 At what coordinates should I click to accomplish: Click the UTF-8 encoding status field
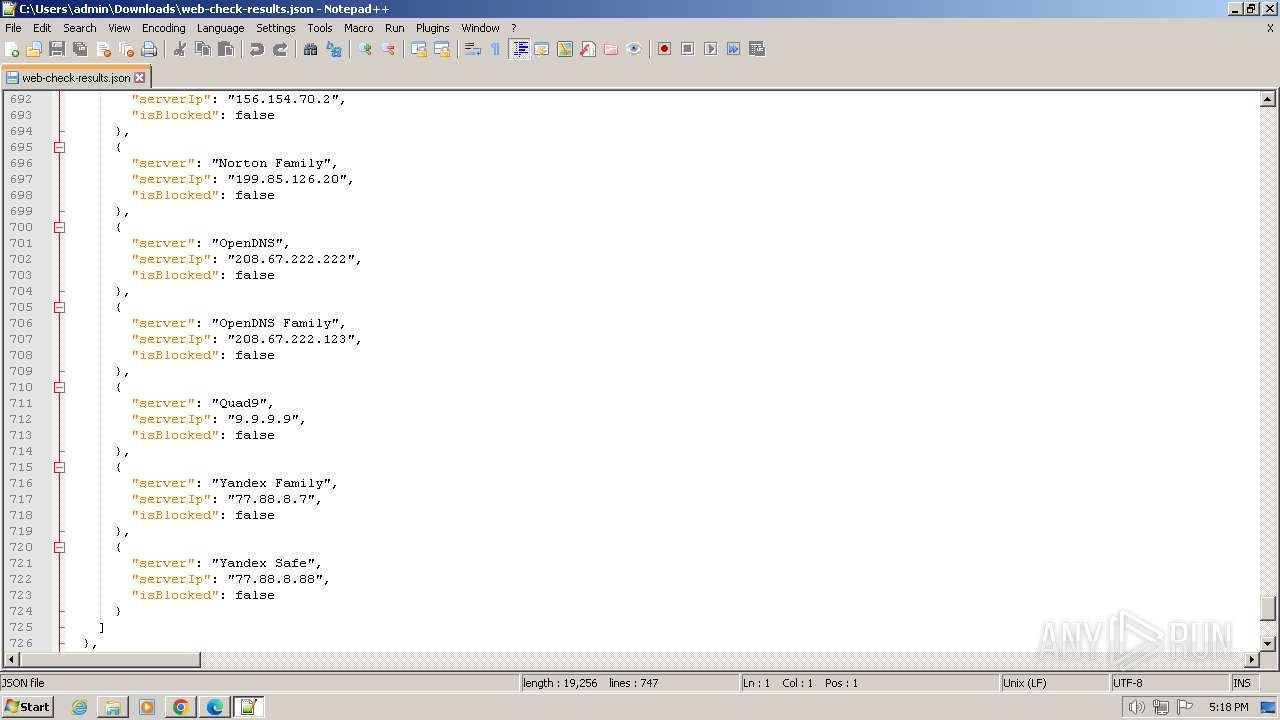point(1168,683)
